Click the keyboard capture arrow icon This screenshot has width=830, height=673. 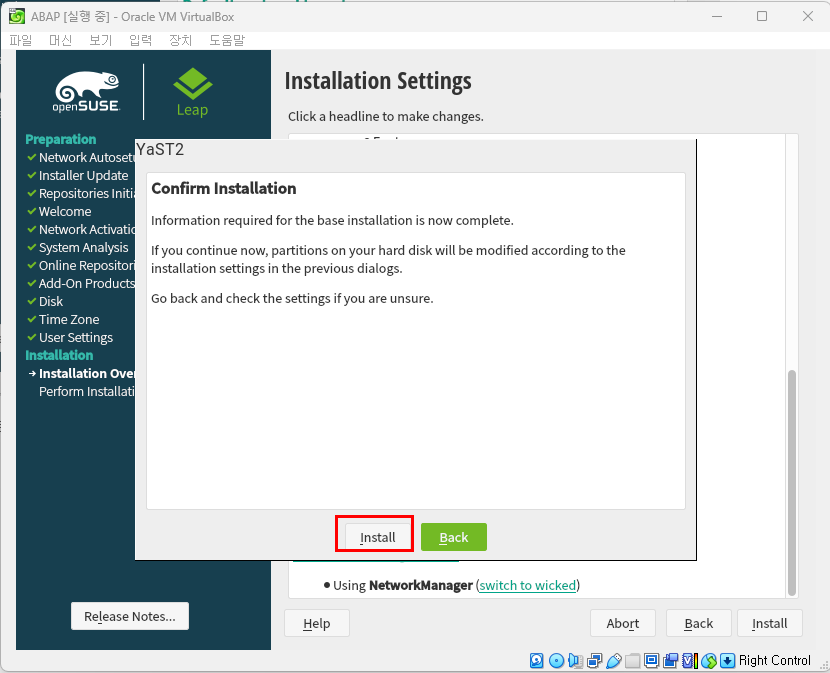(728, 660)
